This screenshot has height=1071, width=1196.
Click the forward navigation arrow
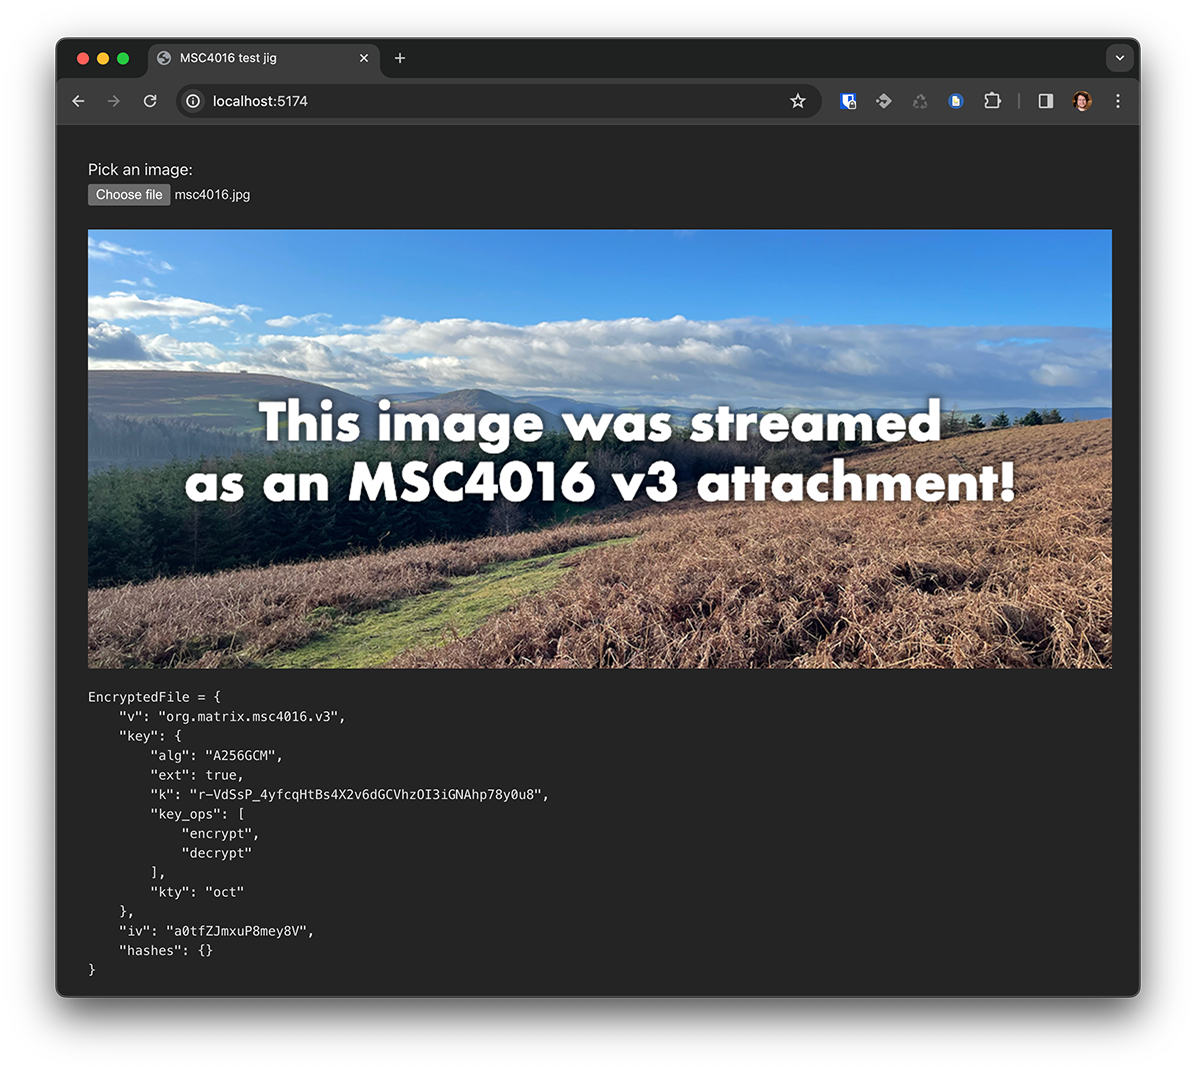[x=114, y=101]
